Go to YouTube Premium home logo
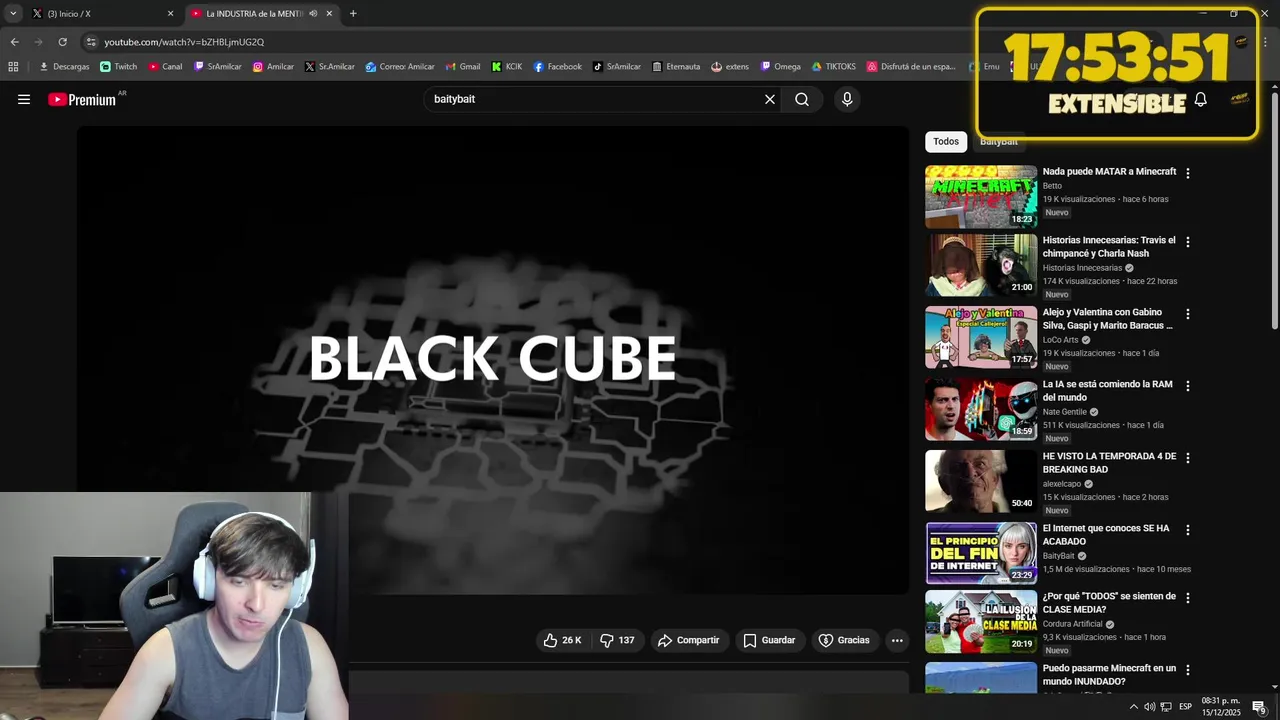The width and height of the screenshot is (1280, 720). (x=82, y=99)
